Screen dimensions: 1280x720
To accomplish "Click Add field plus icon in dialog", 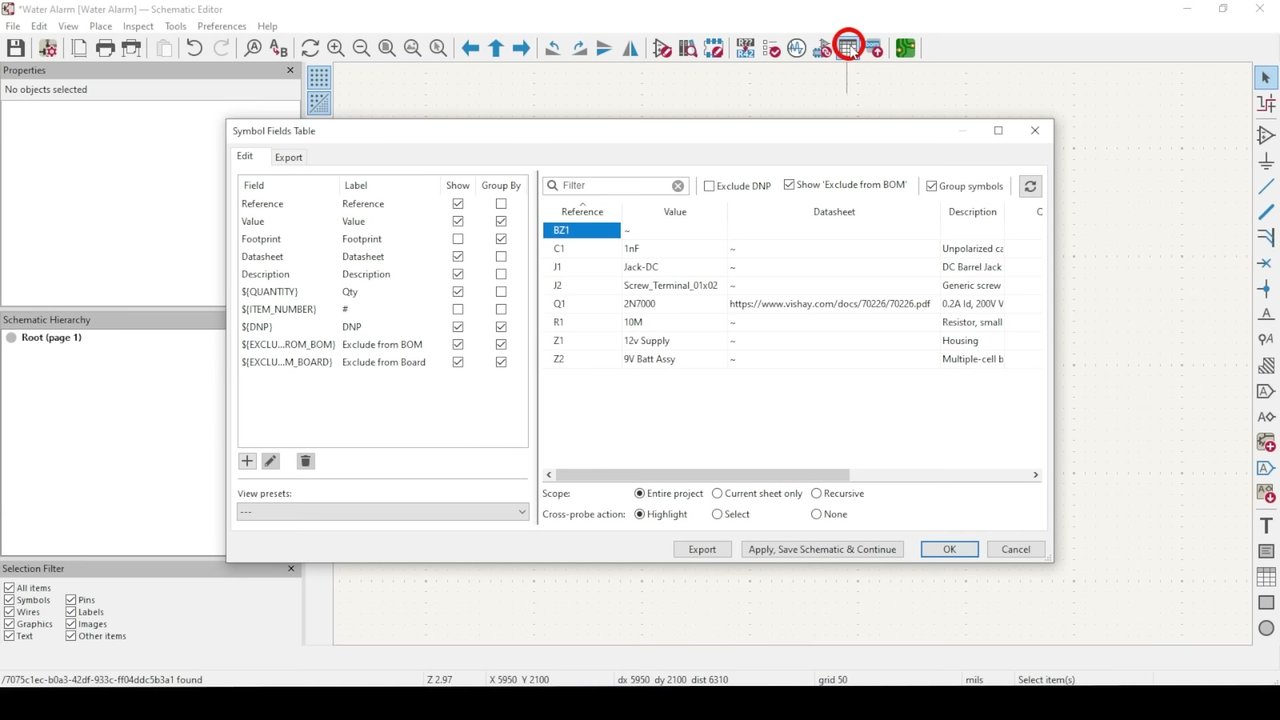I will click(x=247, y=461).
